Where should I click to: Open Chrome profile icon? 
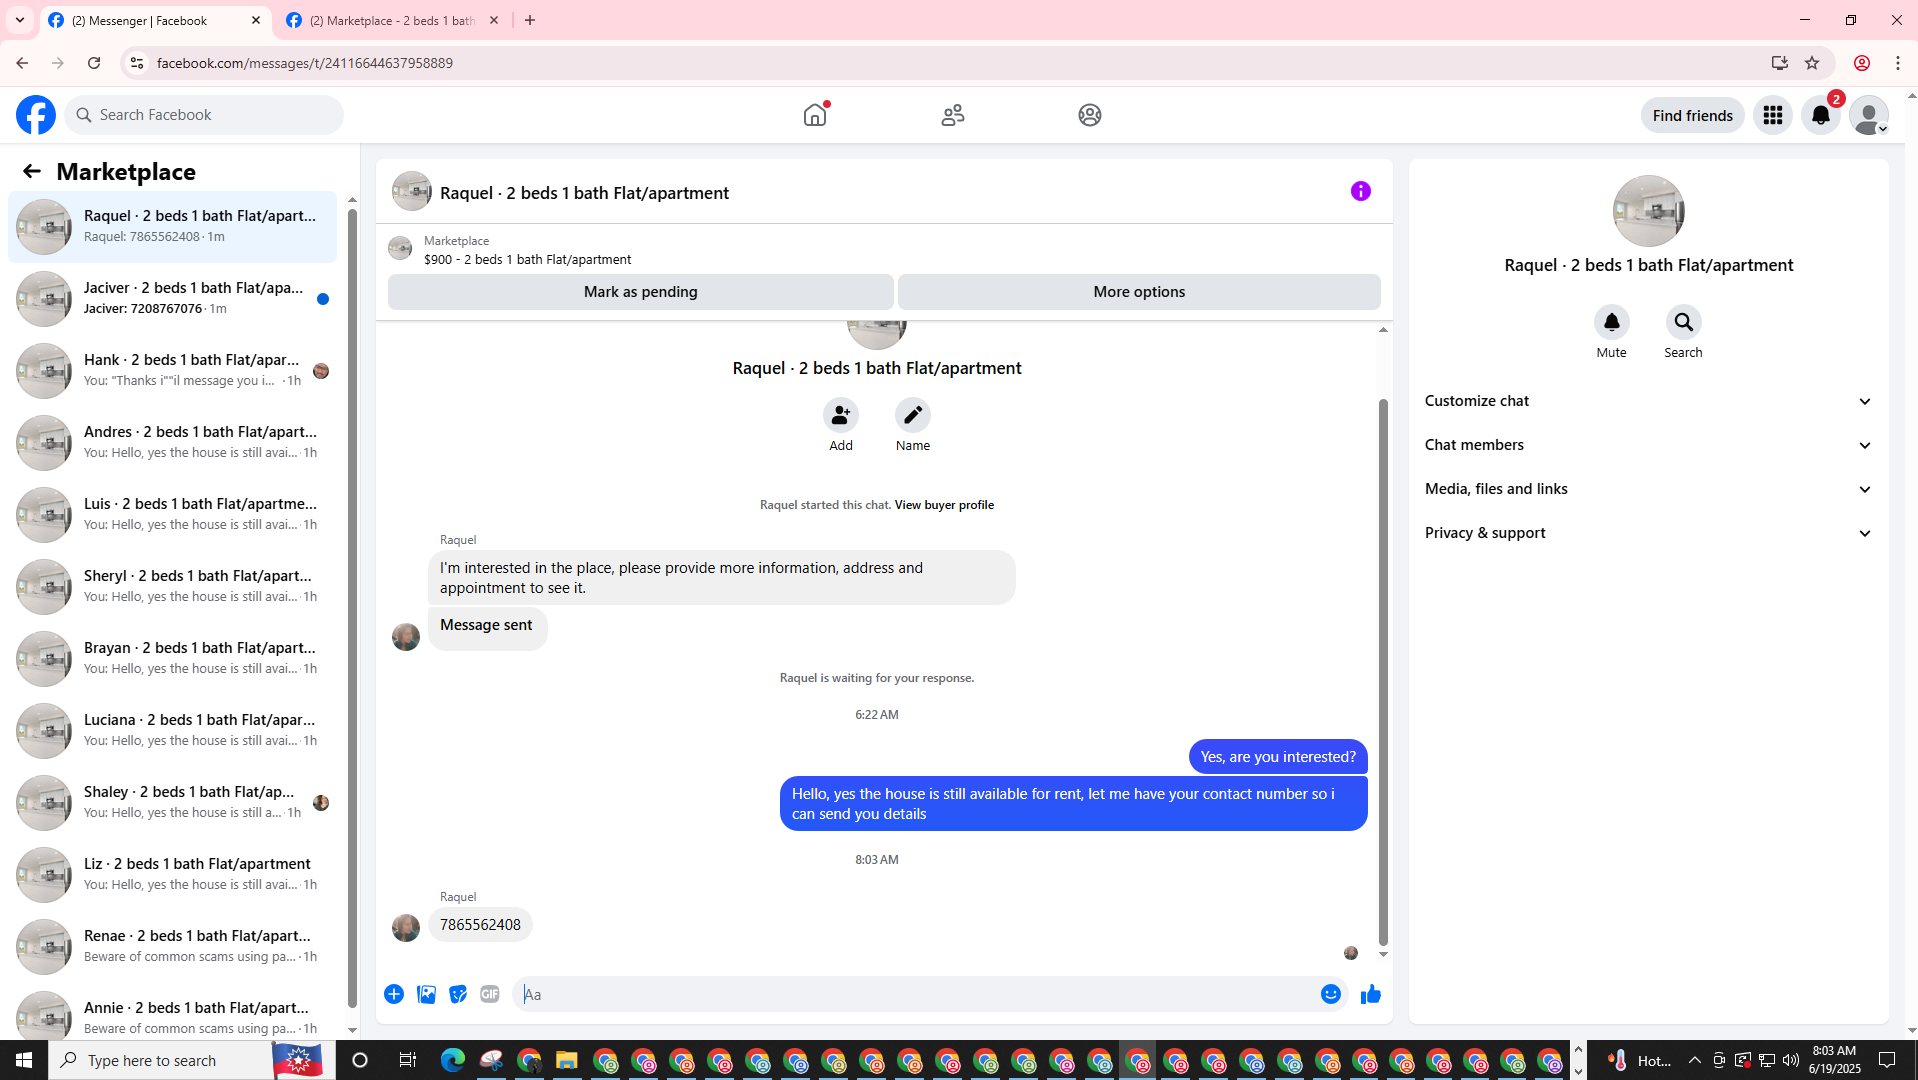[x=1862, y=63]
